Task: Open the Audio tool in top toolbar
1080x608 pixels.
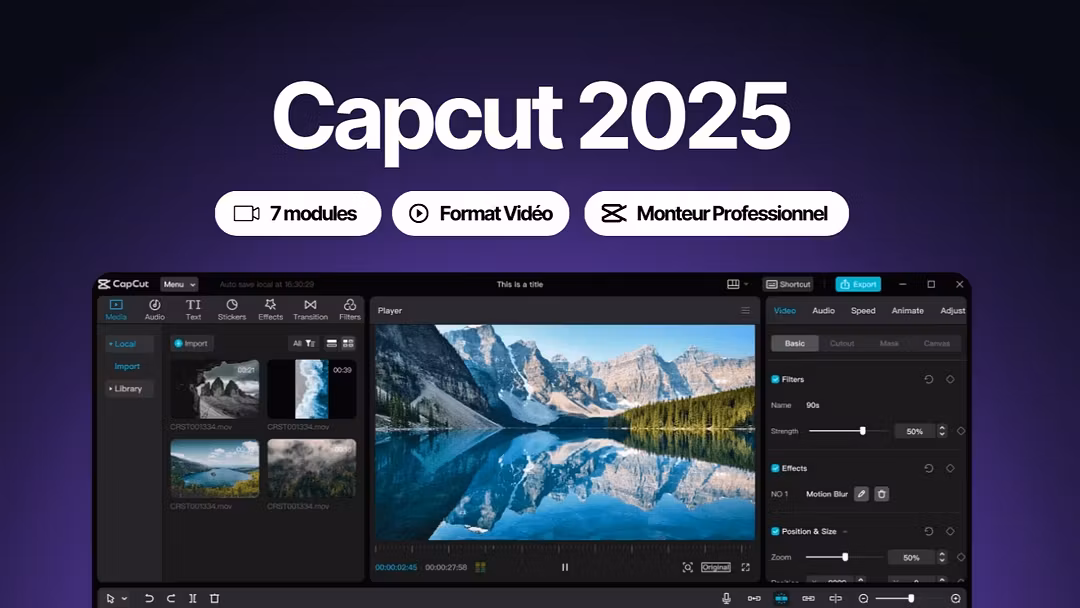Action: click(x=154, y=309)
